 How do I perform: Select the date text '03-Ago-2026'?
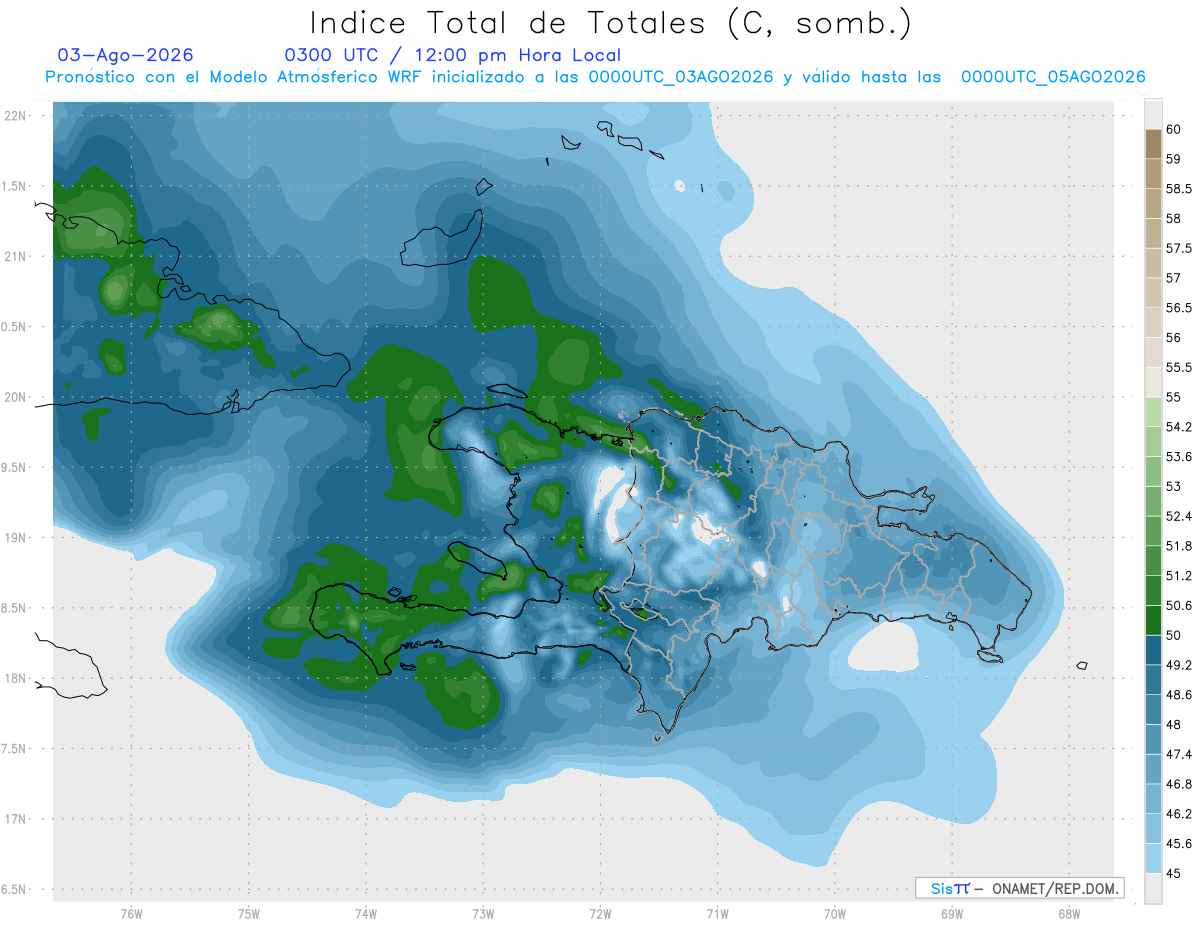coord(126,55)
